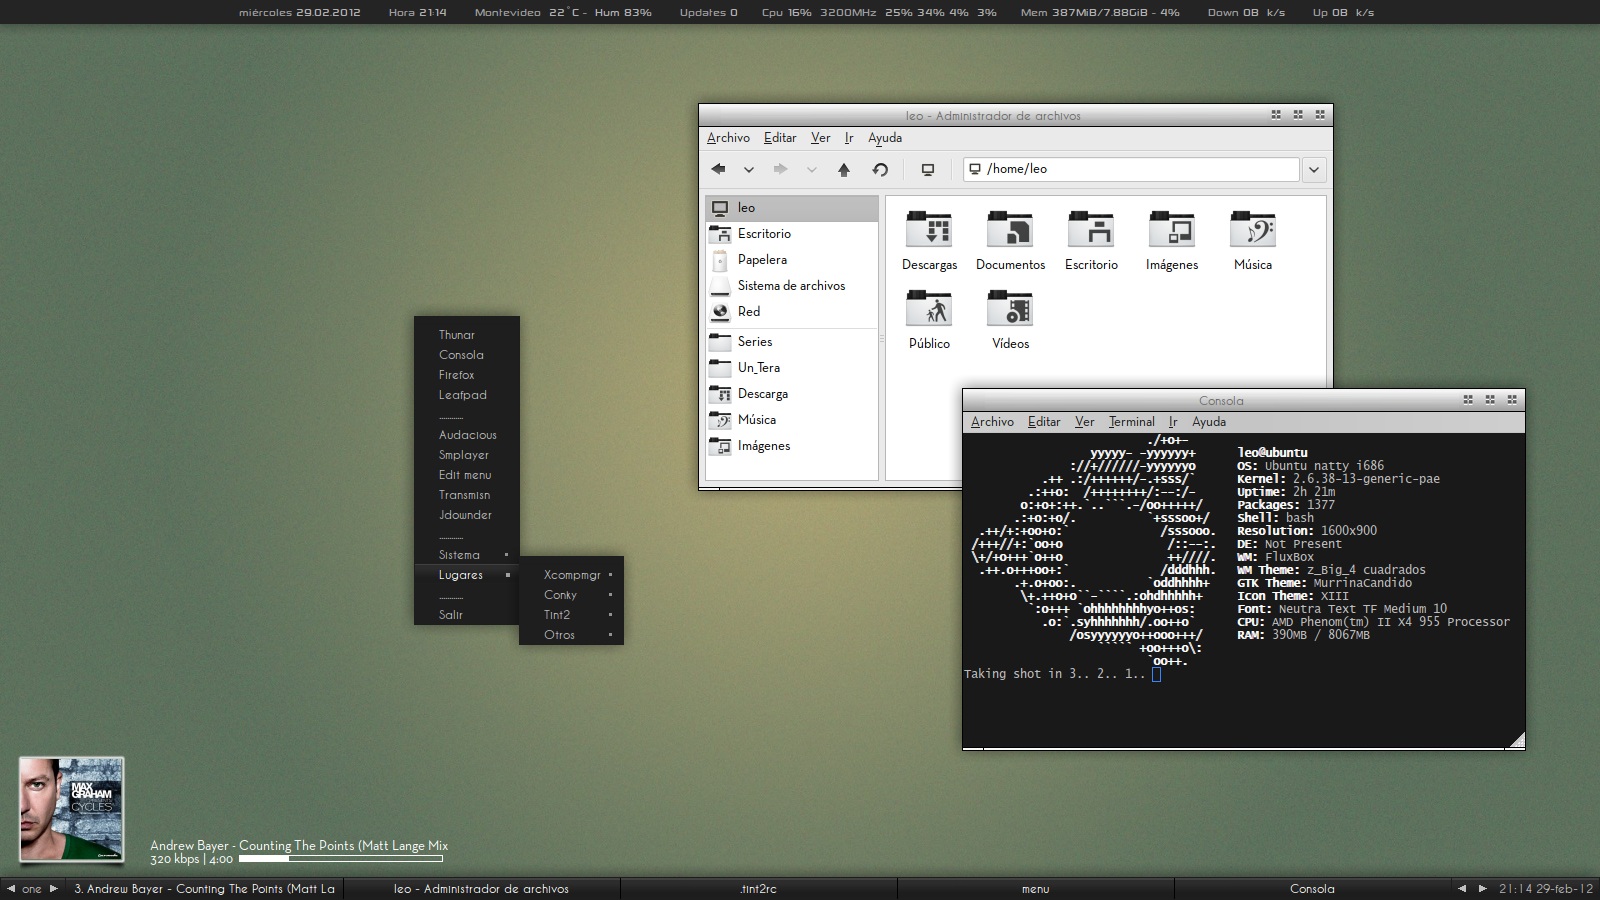
Task: Open Archivo menu in file manager
Action: point(728,138)
